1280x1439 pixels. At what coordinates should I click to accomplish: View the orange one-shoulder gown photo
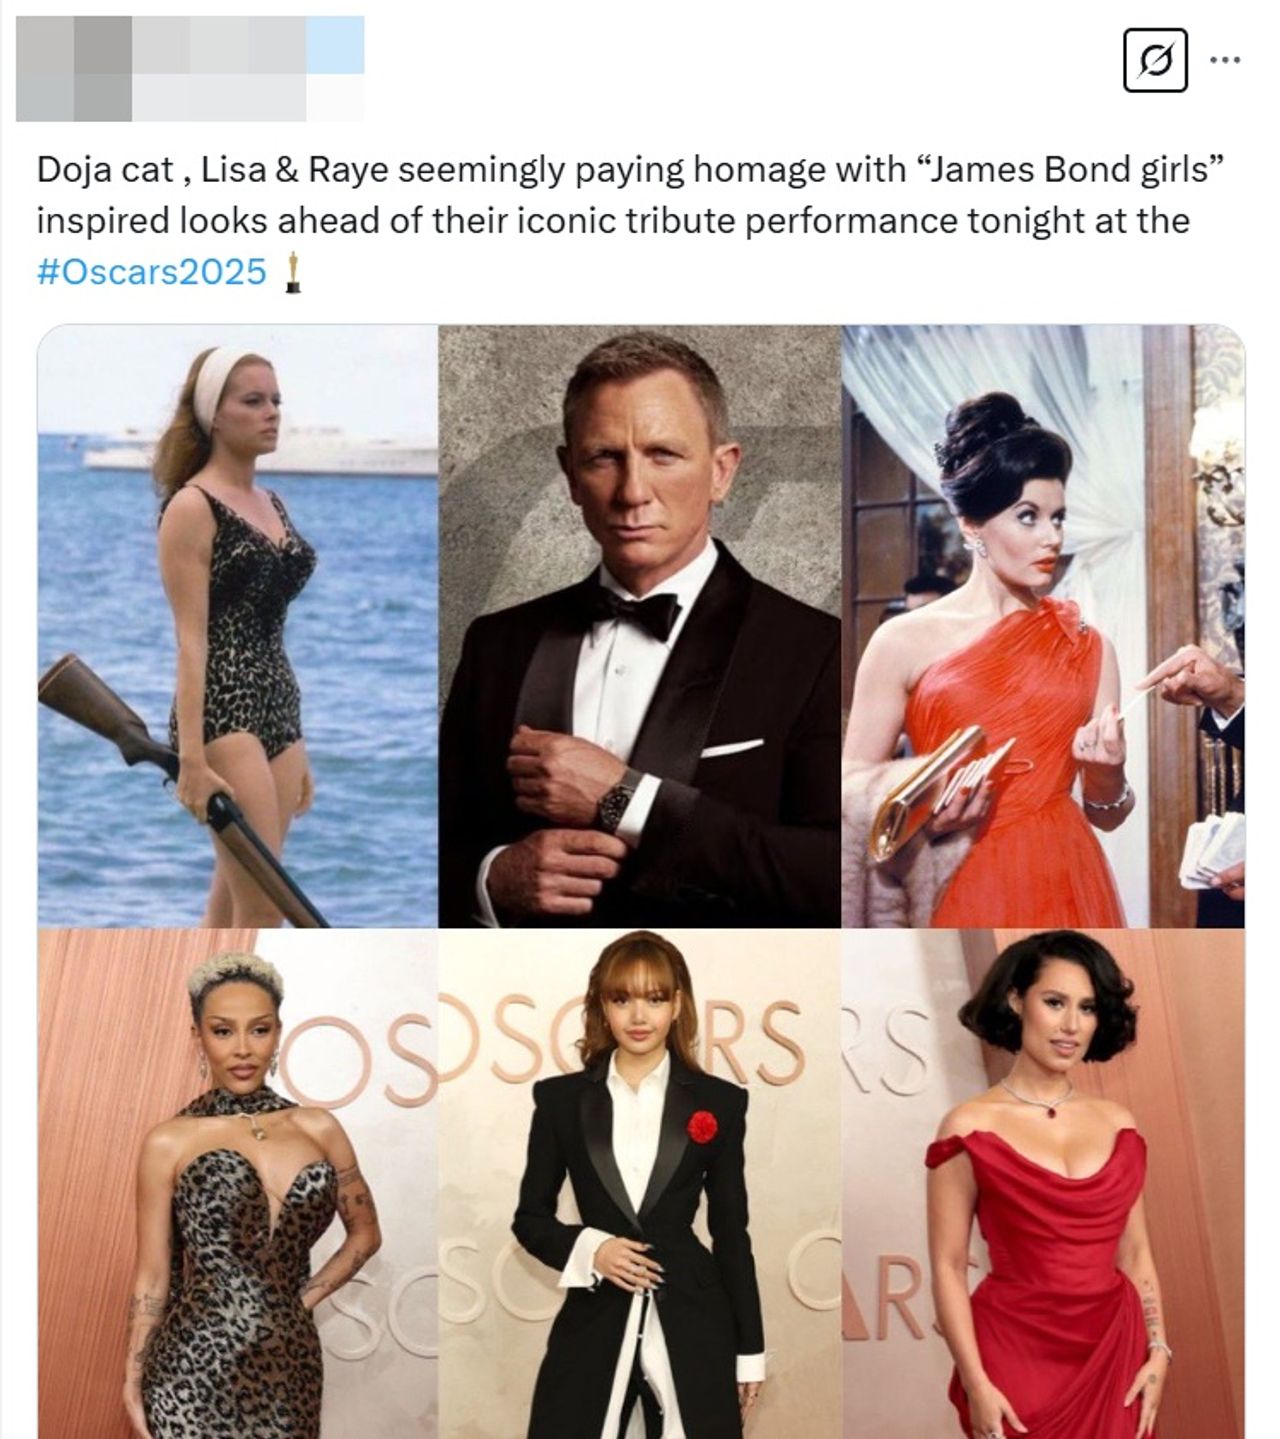click(1043, 626)
